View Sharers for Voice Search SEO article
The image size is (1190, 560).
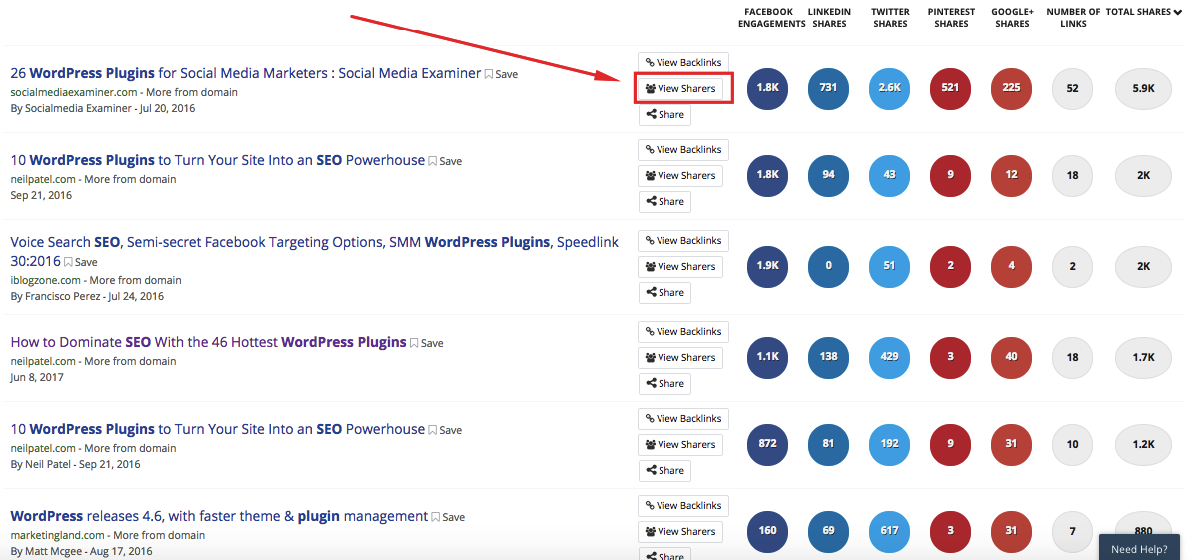tap(680, 266)
